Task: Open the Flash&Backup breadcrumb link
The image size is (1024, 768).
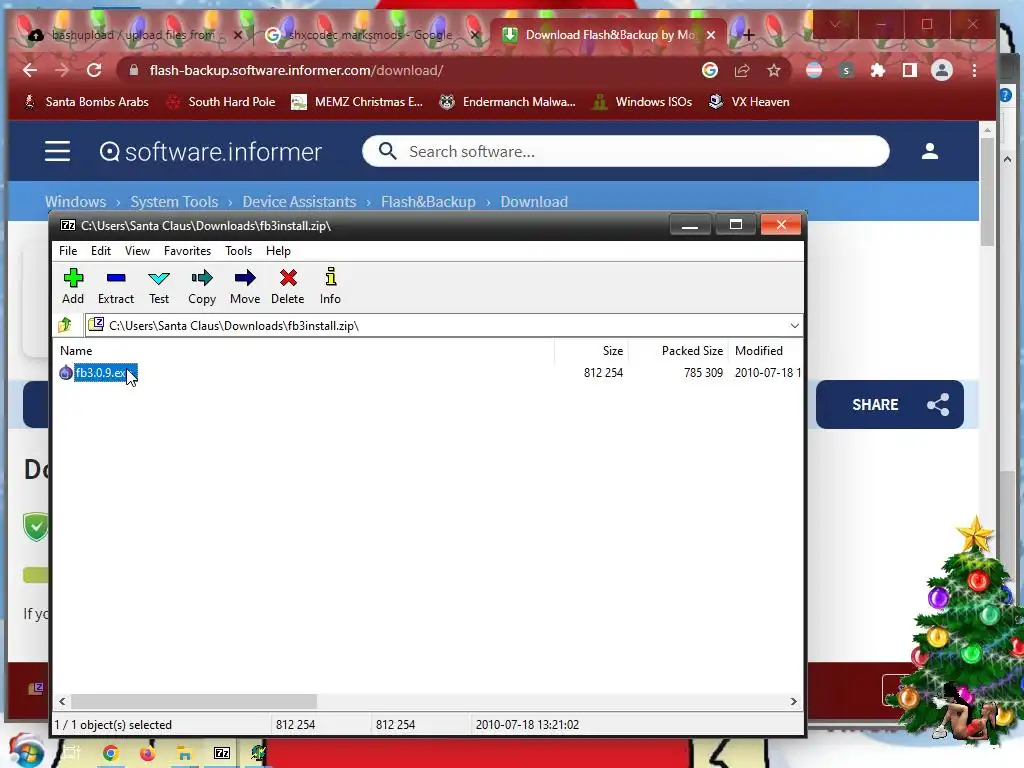Action: tap(428, 202)
